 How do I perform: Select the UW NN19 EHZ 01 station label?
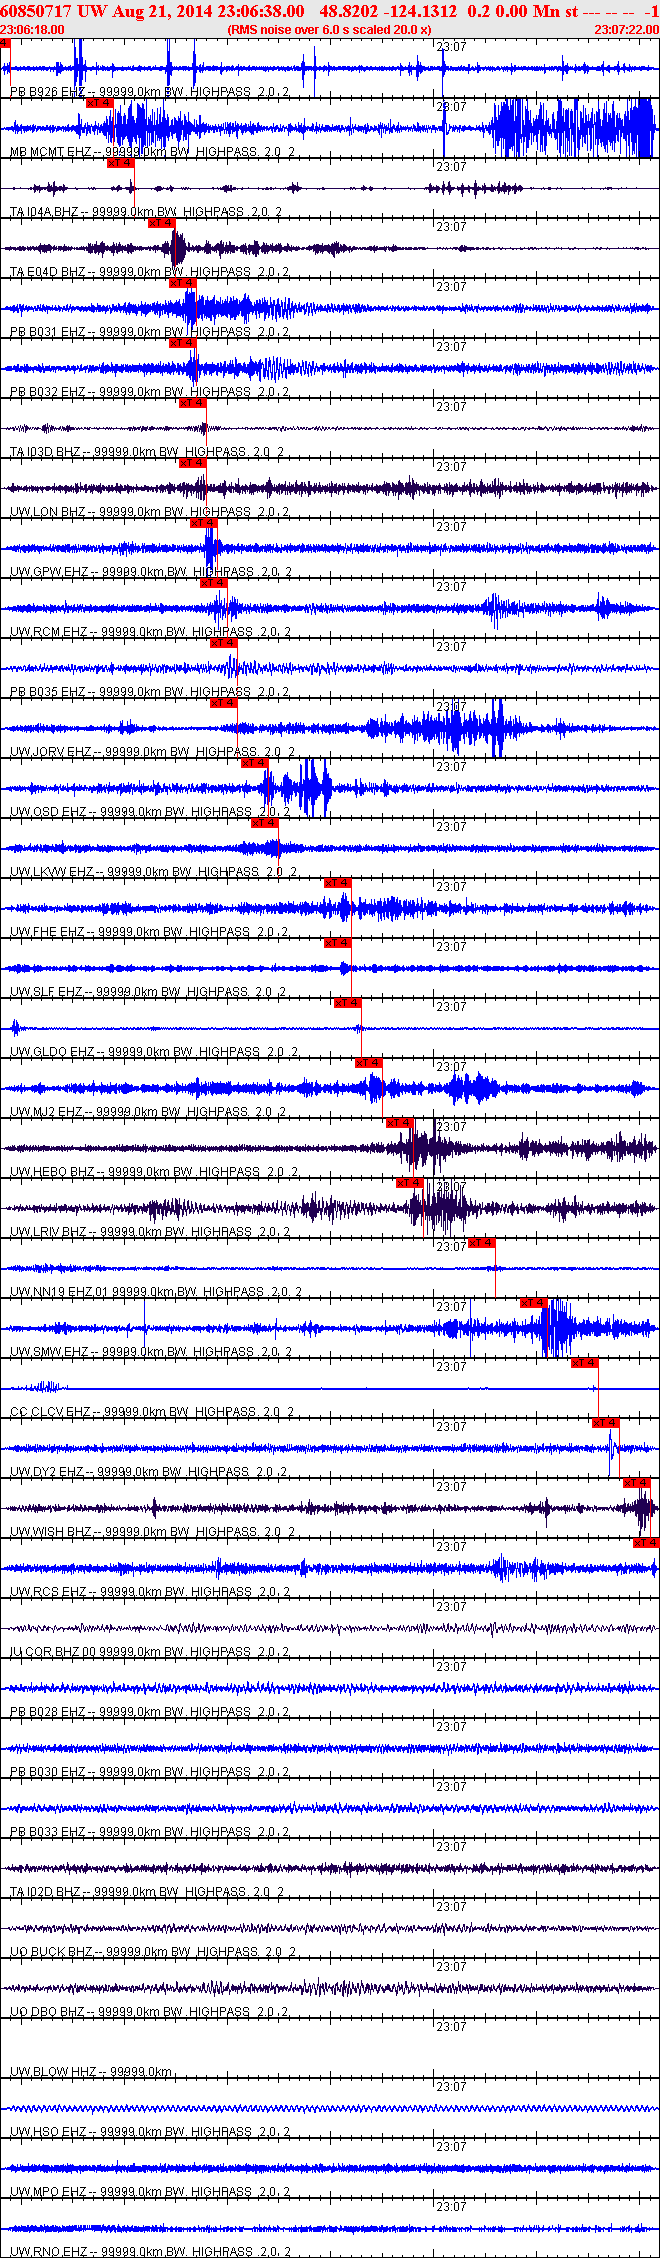tap(156, 1292)
